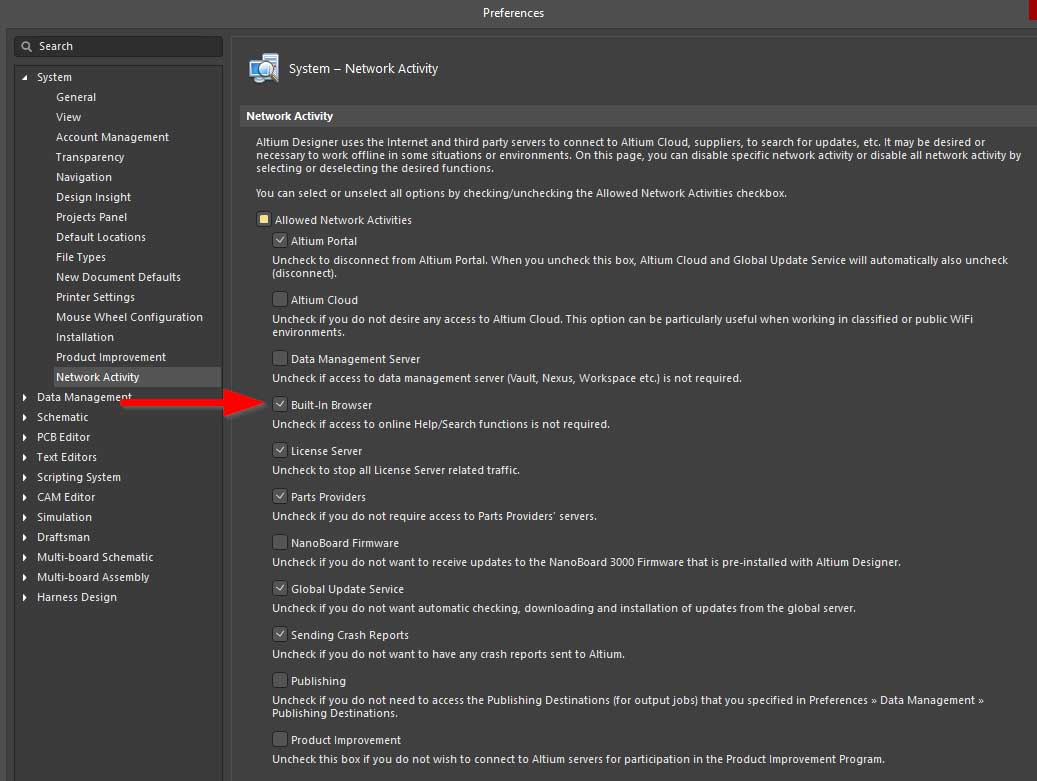Select Mouse Wheel Configuration settings
The height and width of the screenshot is (781, 1037).
[x=129, y=317]
